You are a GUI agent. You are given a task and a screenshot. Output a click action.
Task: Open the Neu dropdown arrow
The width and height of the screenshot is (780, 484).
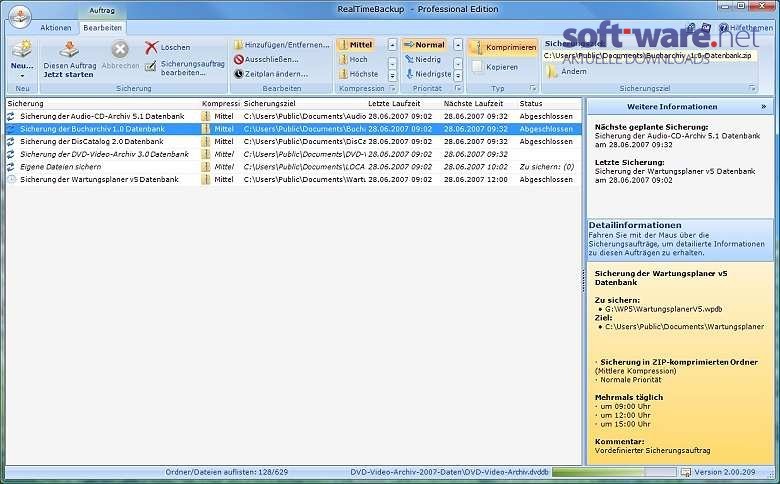pyautogui.click(x=22, y=76)
